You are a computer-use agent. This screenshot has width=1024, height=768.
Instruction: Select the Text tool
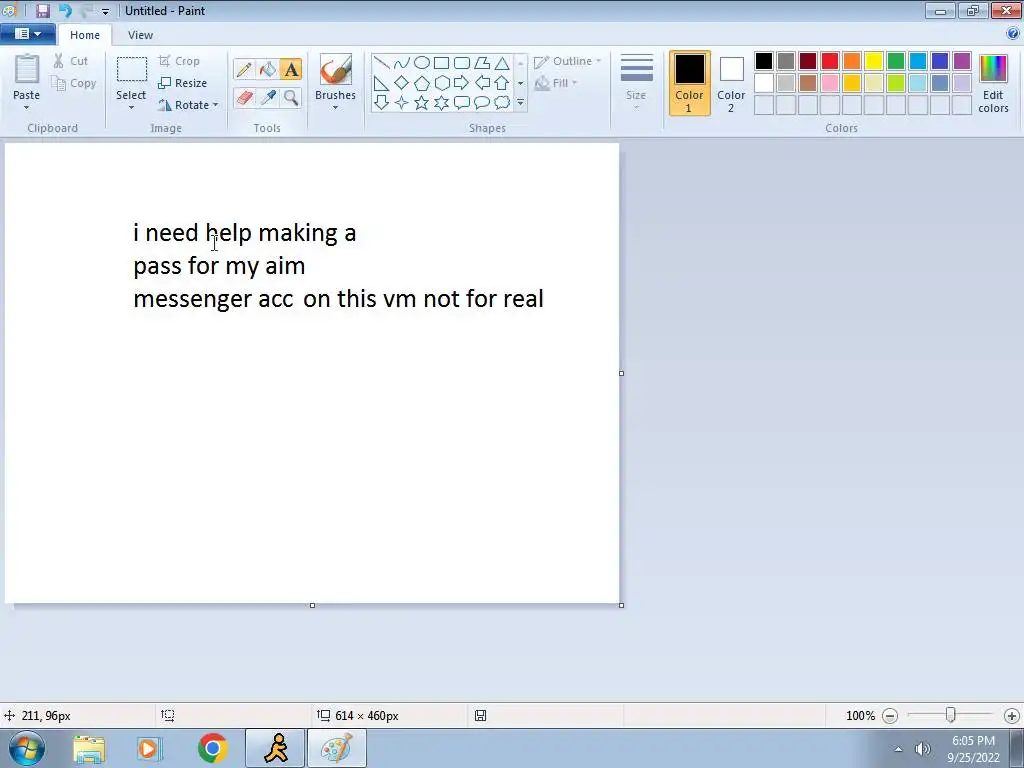291,69
